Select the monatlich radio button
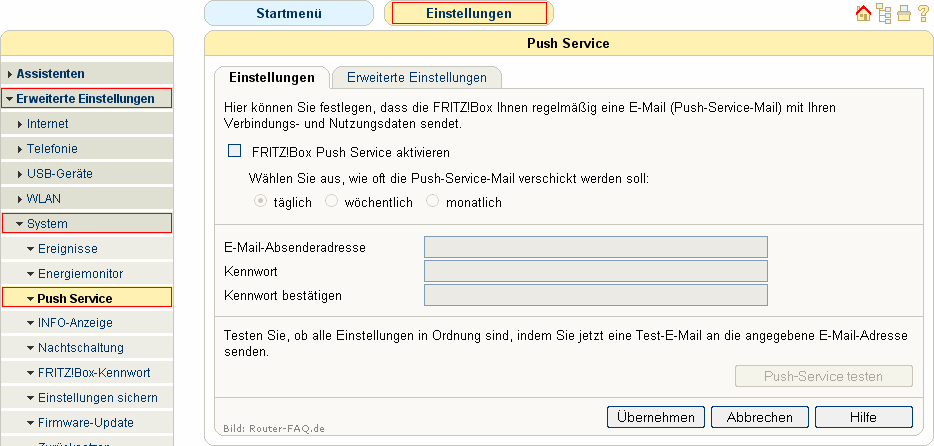Screen dimensions: 934x446 click(433, 202)
